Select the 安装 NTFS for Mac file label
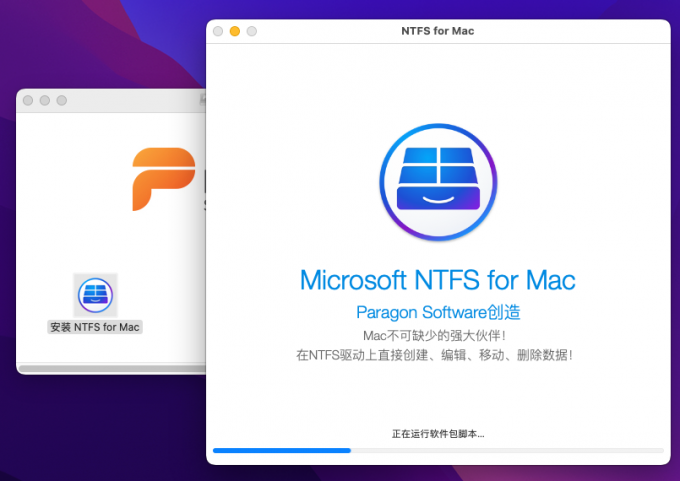Viewport: 680px width, 481px height. tap(95, 327)
